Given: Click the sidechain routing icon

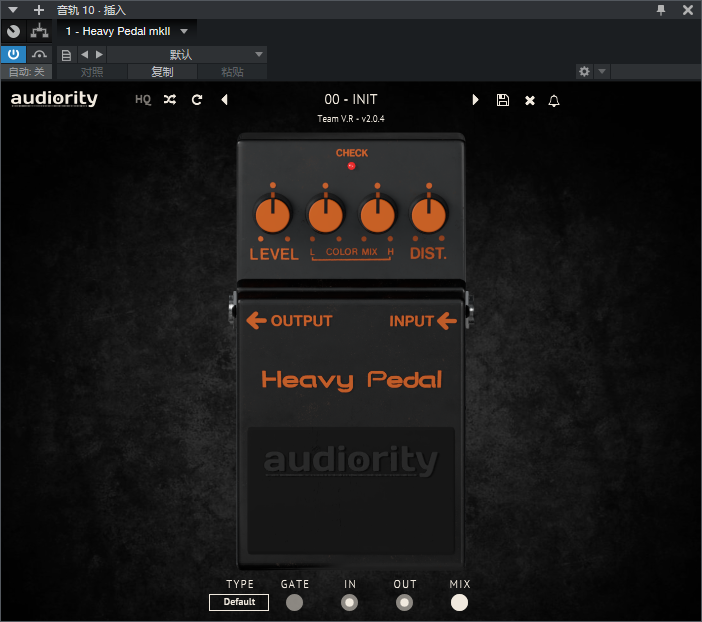Looking at the screenshot, I should pyautogui.click(x=39, y=31).
